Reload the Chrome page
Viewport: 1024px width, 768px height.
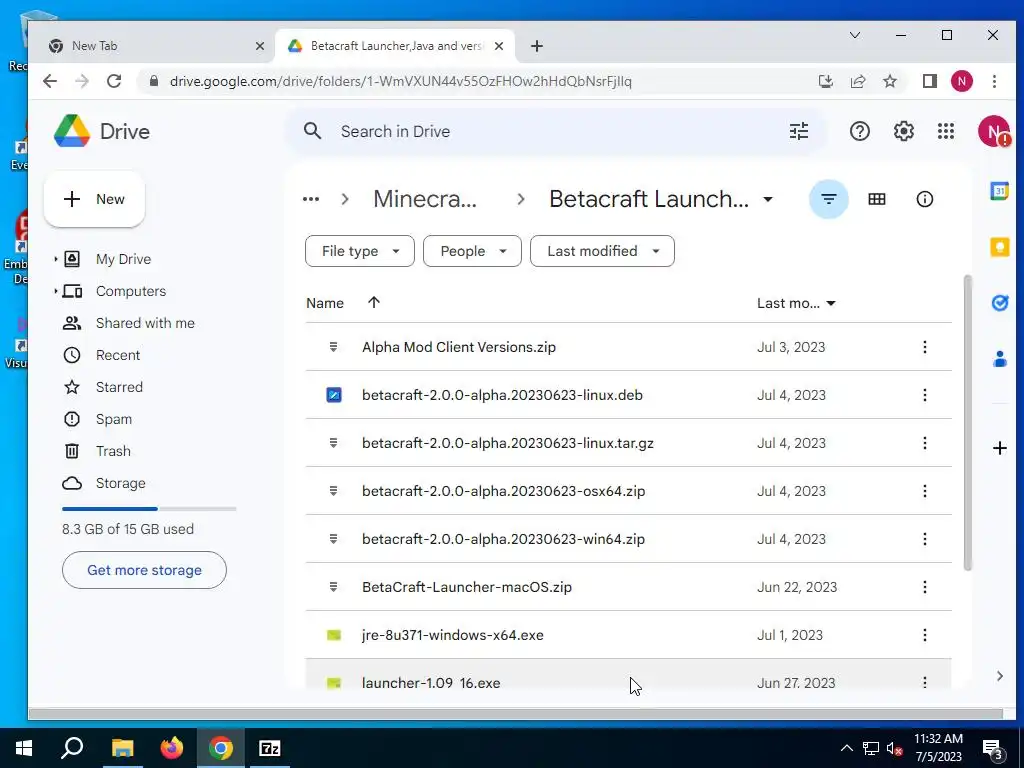(114, 81)
